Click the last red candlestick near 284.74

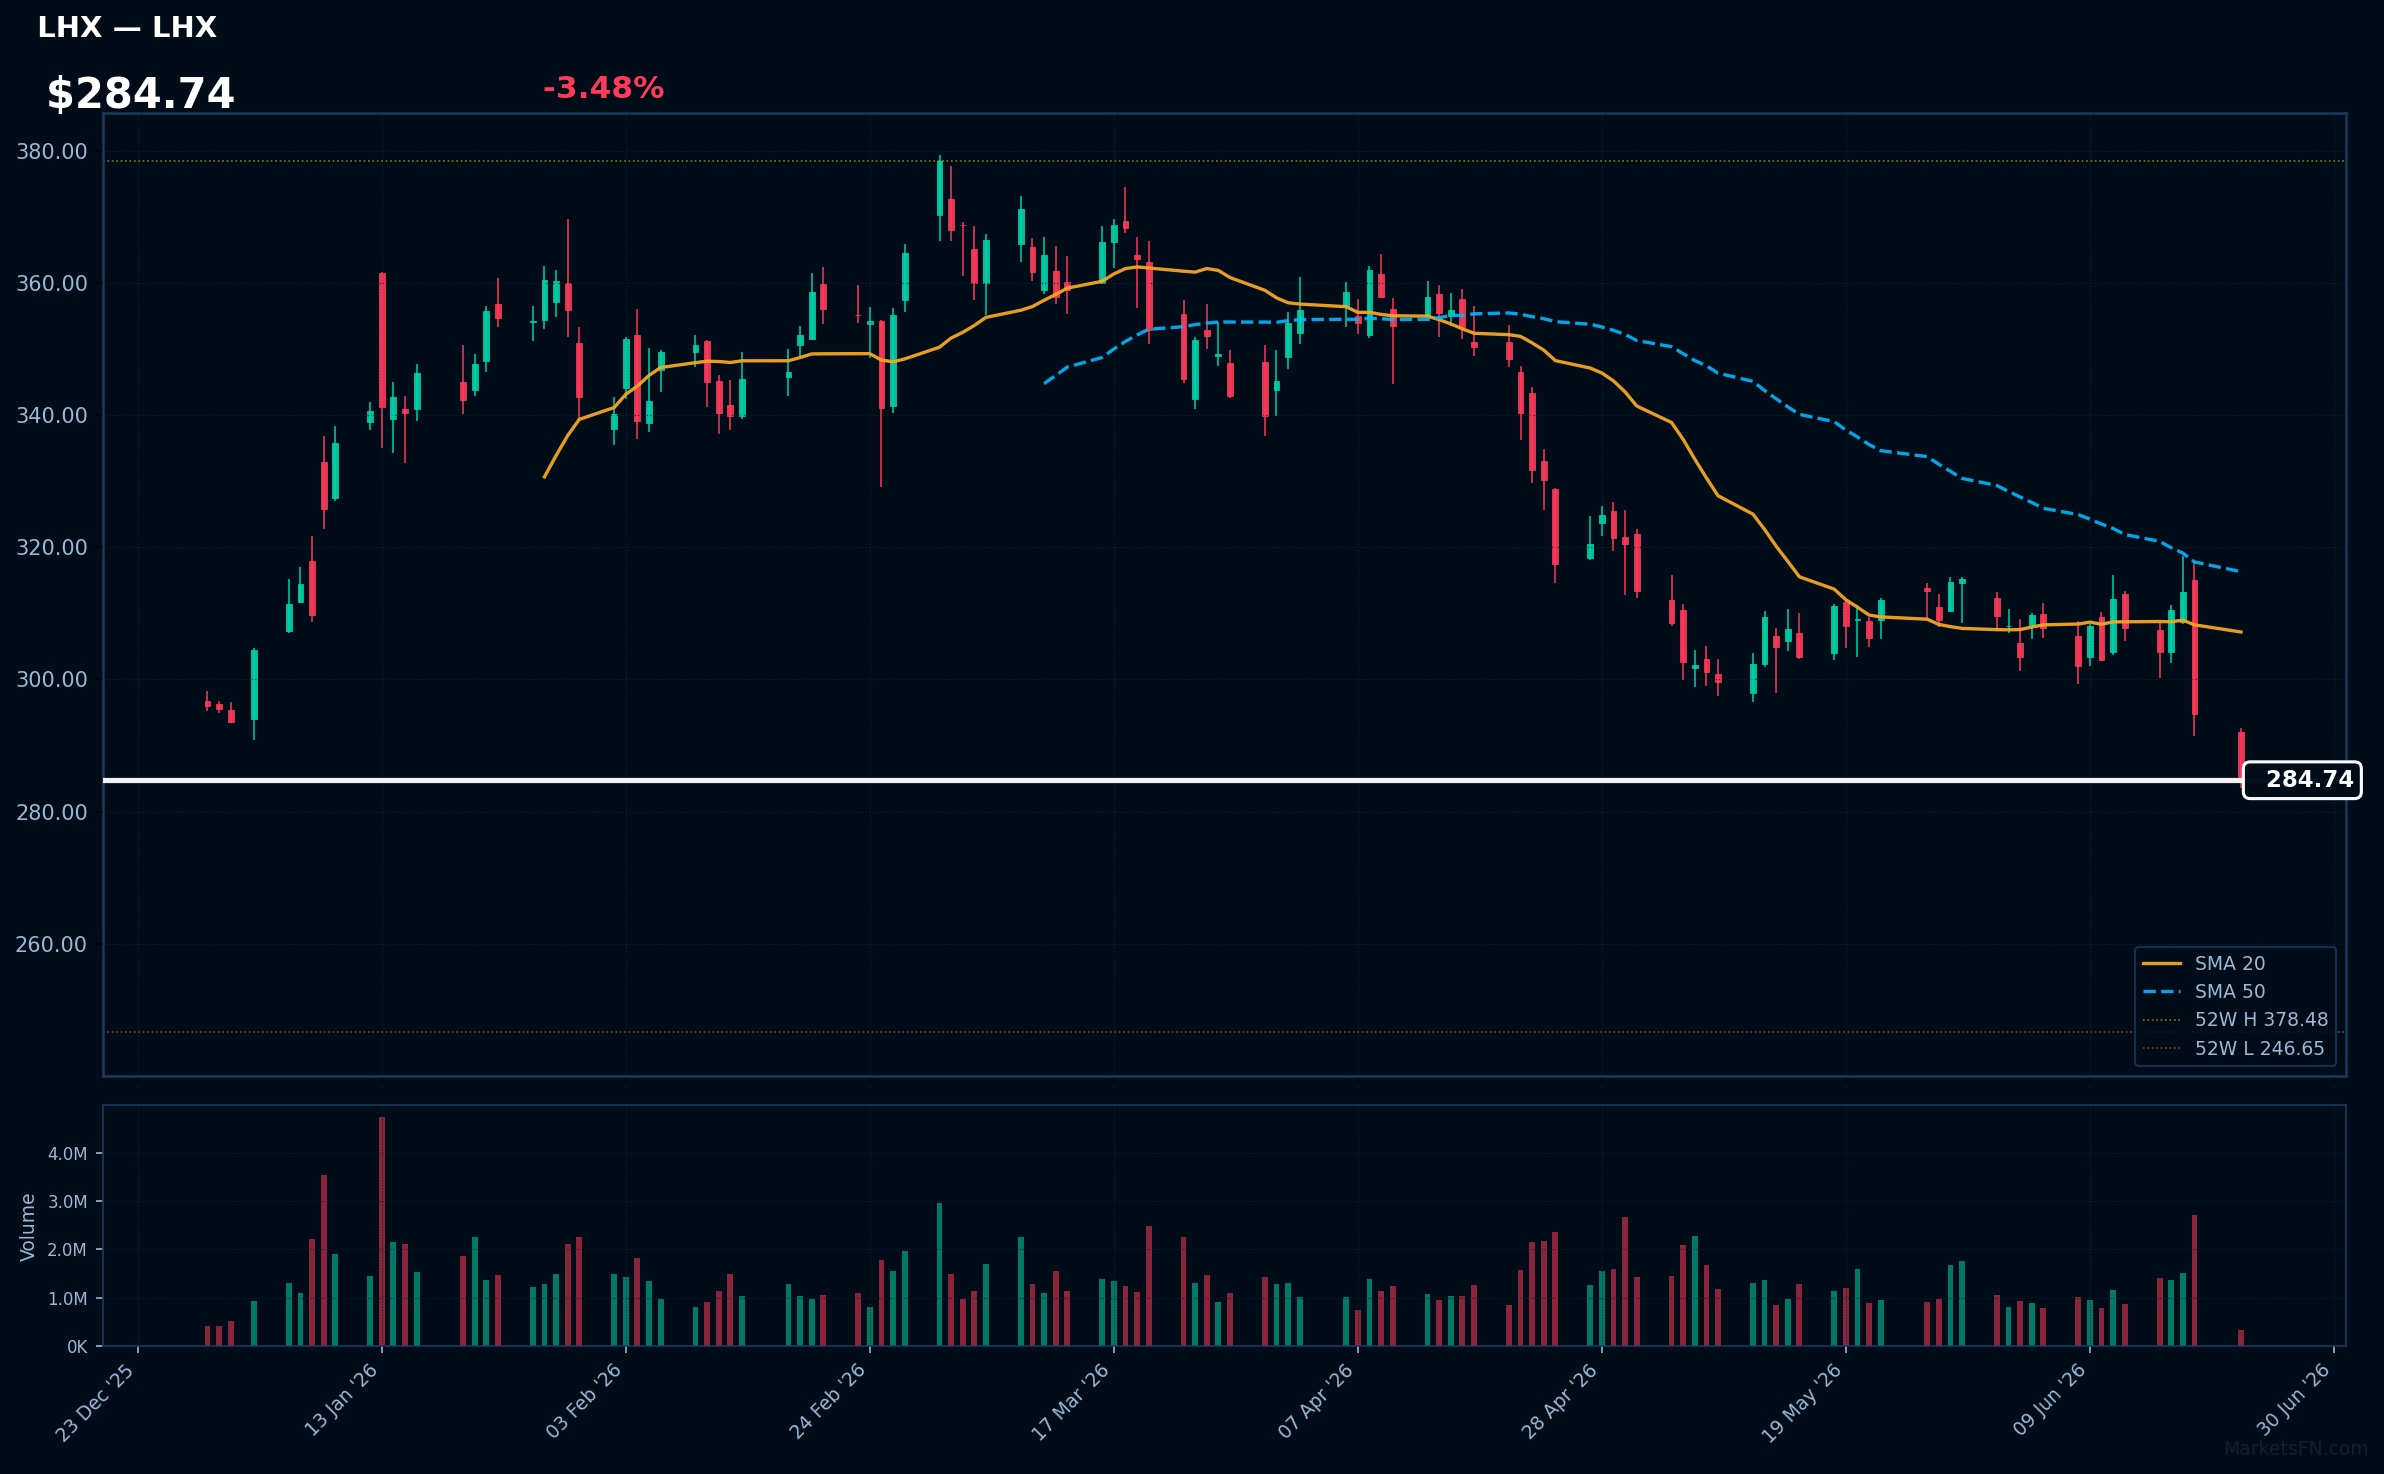(2241, 755)
